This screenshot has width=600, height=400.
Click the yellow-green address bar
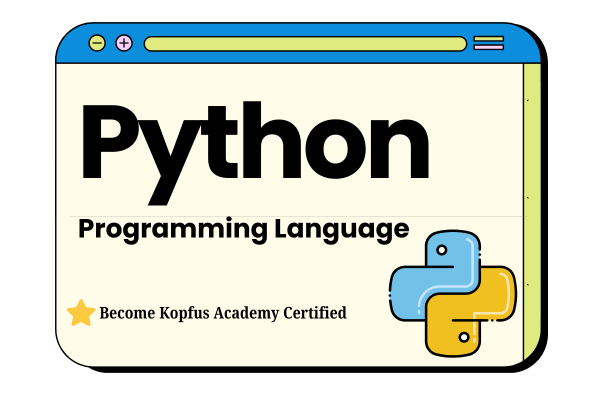click(x=305, y=44)
